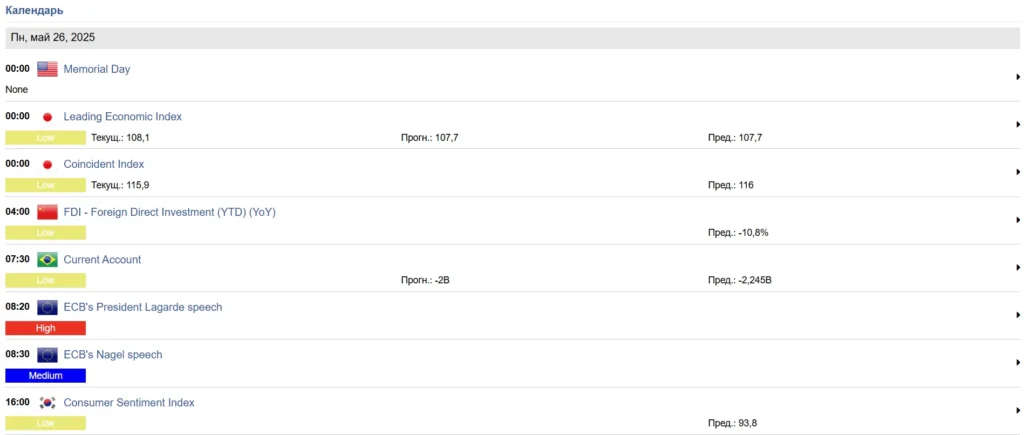Image resolution: width=1024 pixels, height=435 pixels.
Task: Click the South Korea flag beside Consumer Sentiment
Action: coord(47,403)
